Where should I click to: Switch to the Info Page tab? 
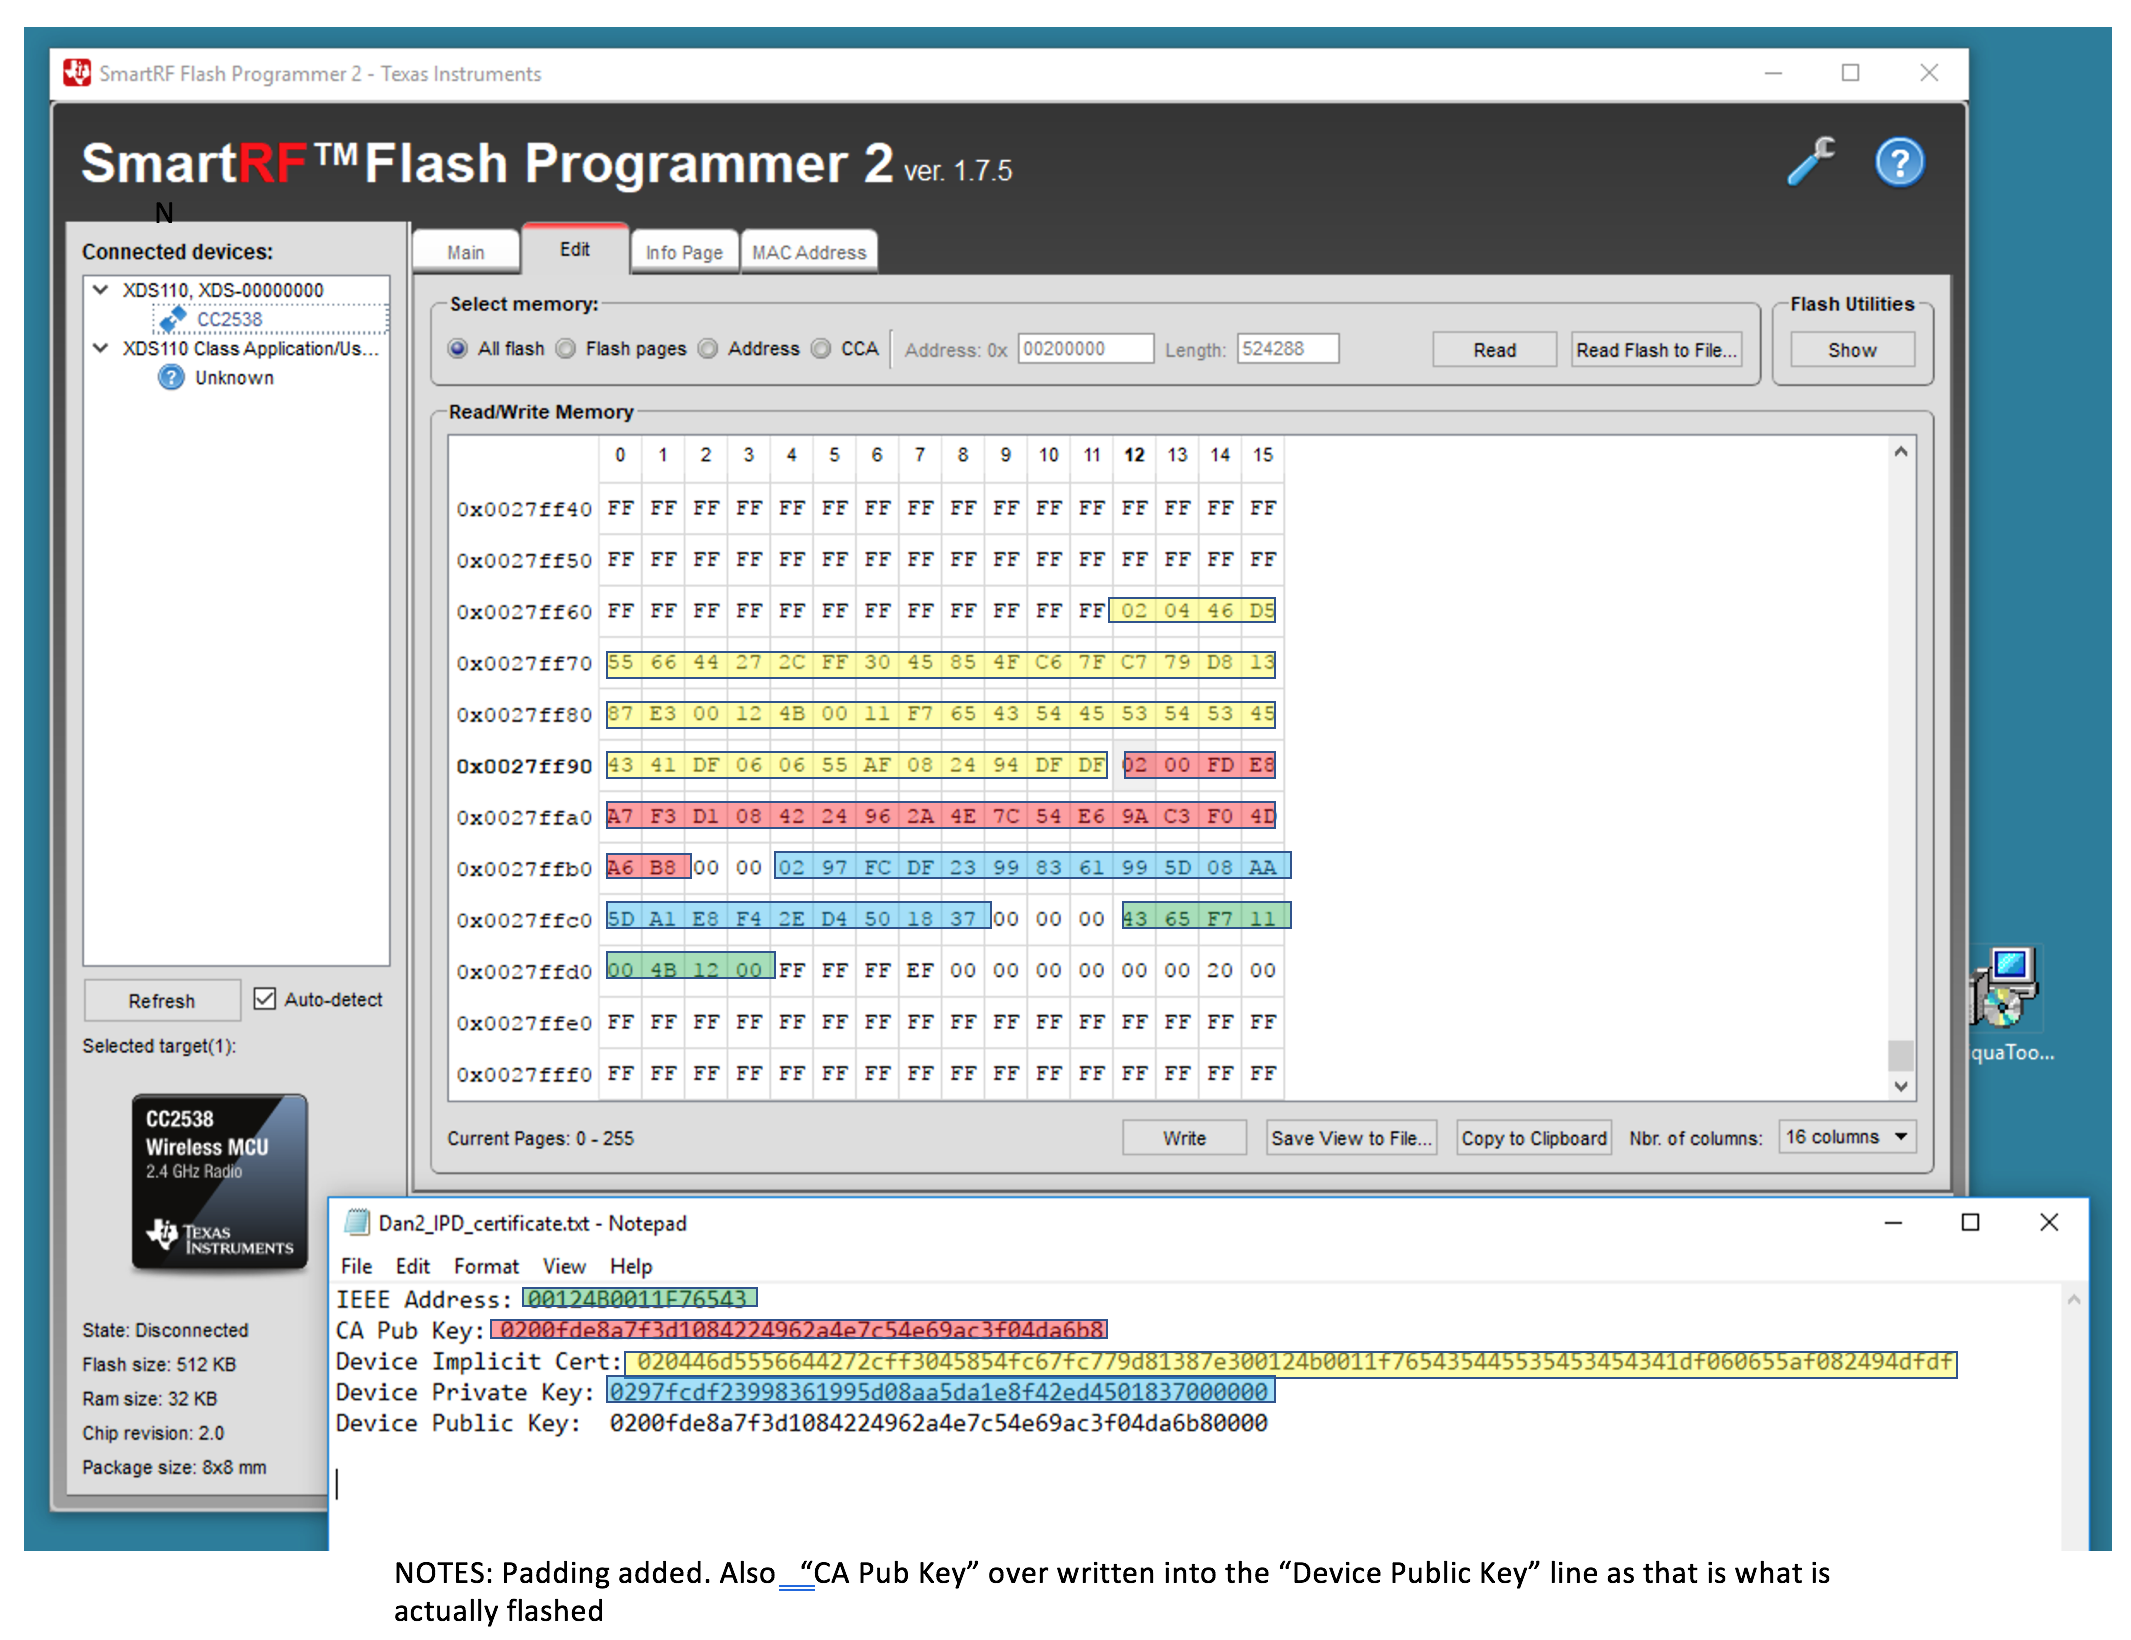(x=684, y=252)
